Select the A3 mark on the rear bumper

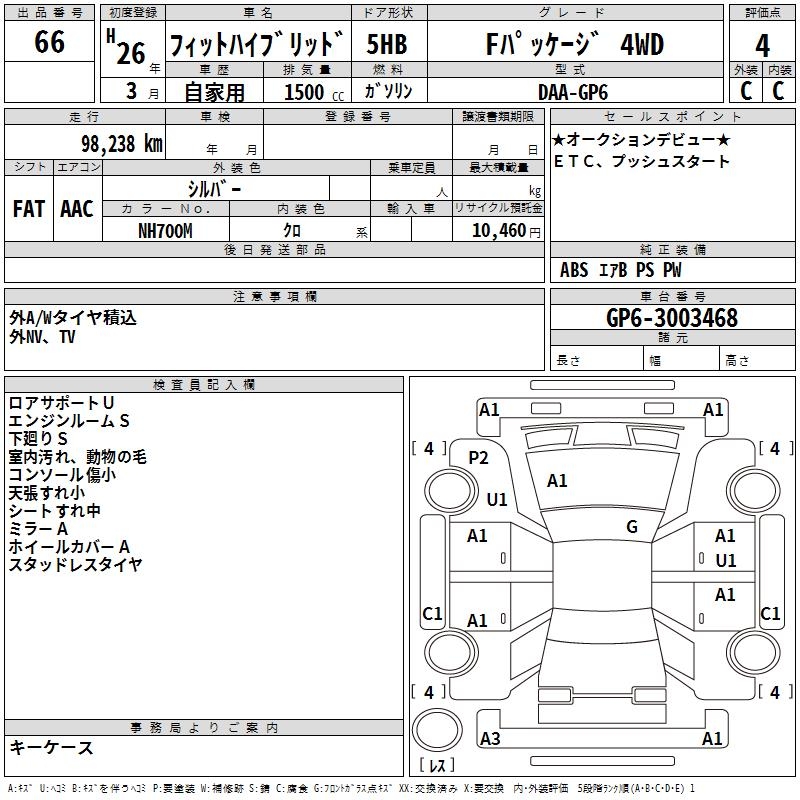[490, 738]
